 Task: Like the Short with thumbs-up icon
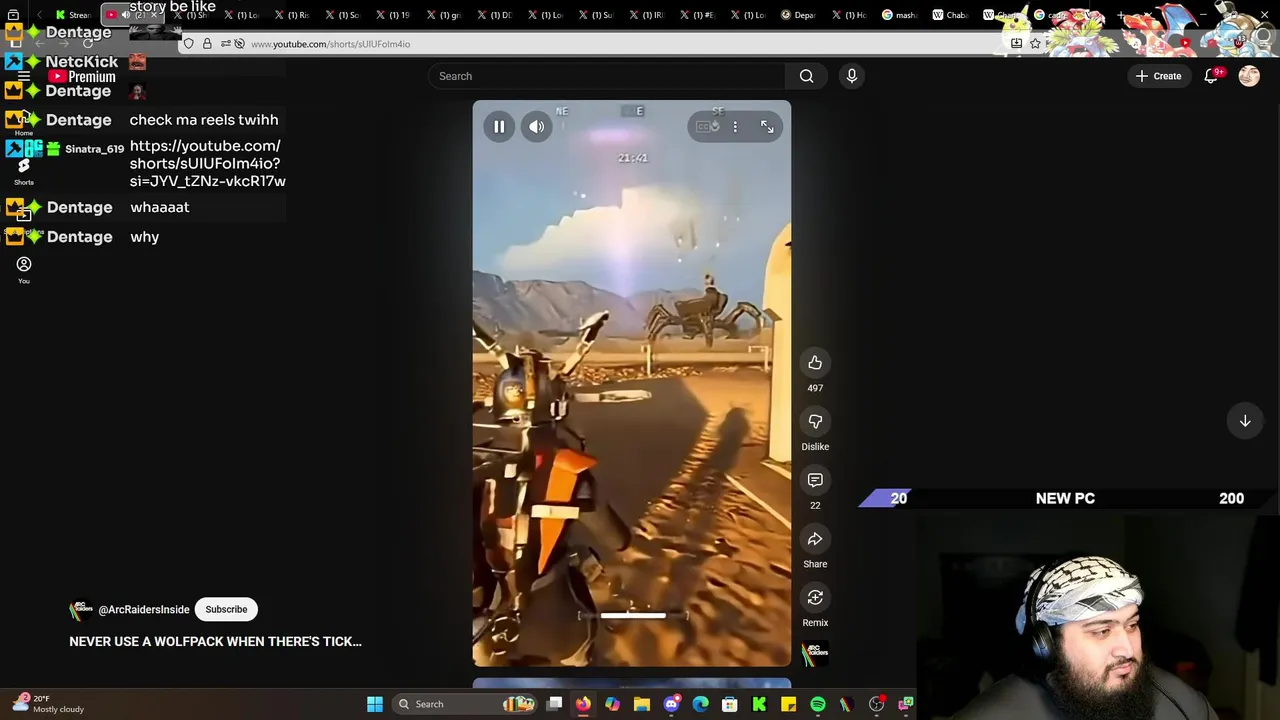pos(815,363)
